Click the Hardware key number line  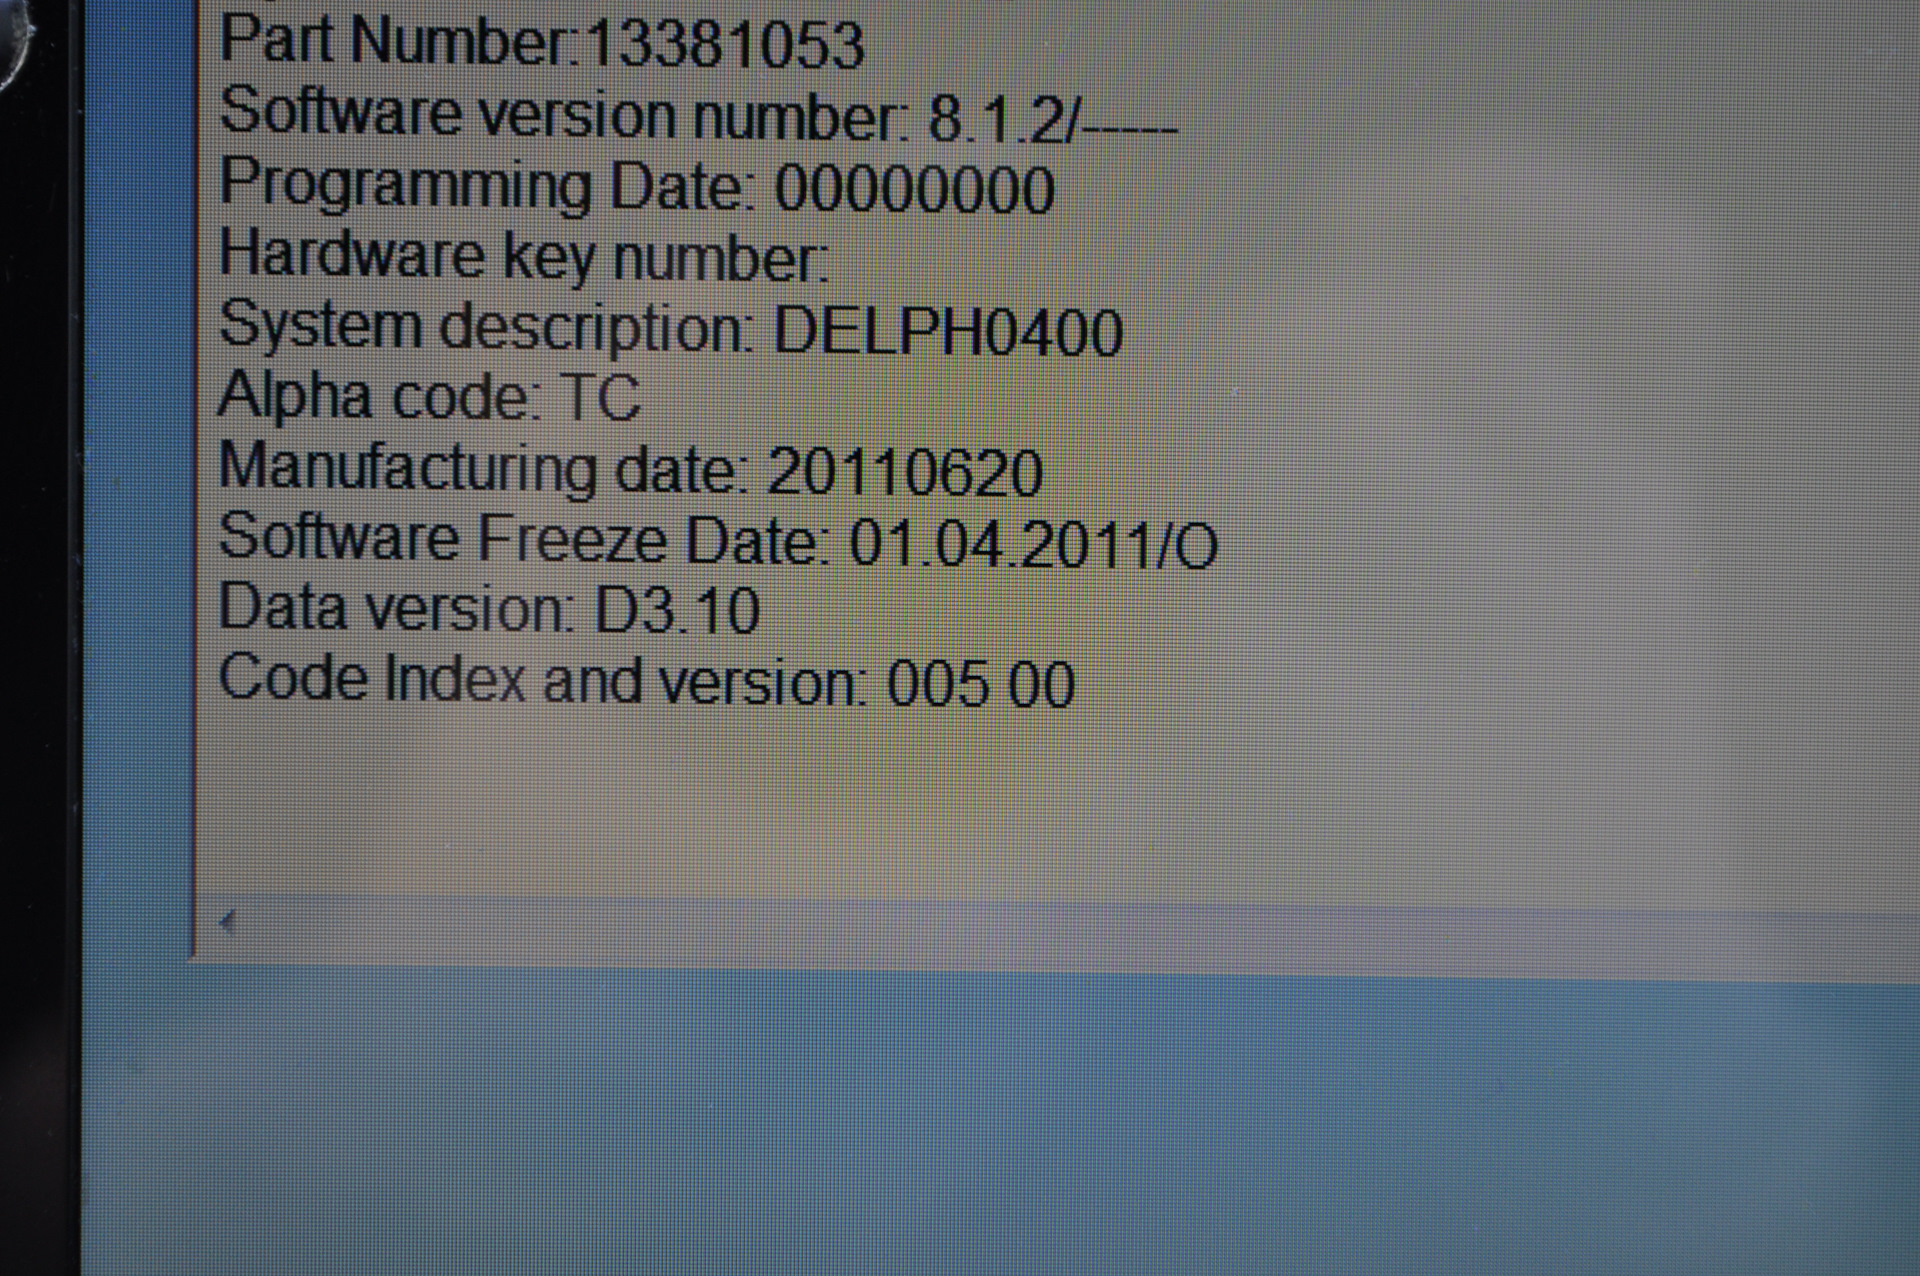coord(524,256)
